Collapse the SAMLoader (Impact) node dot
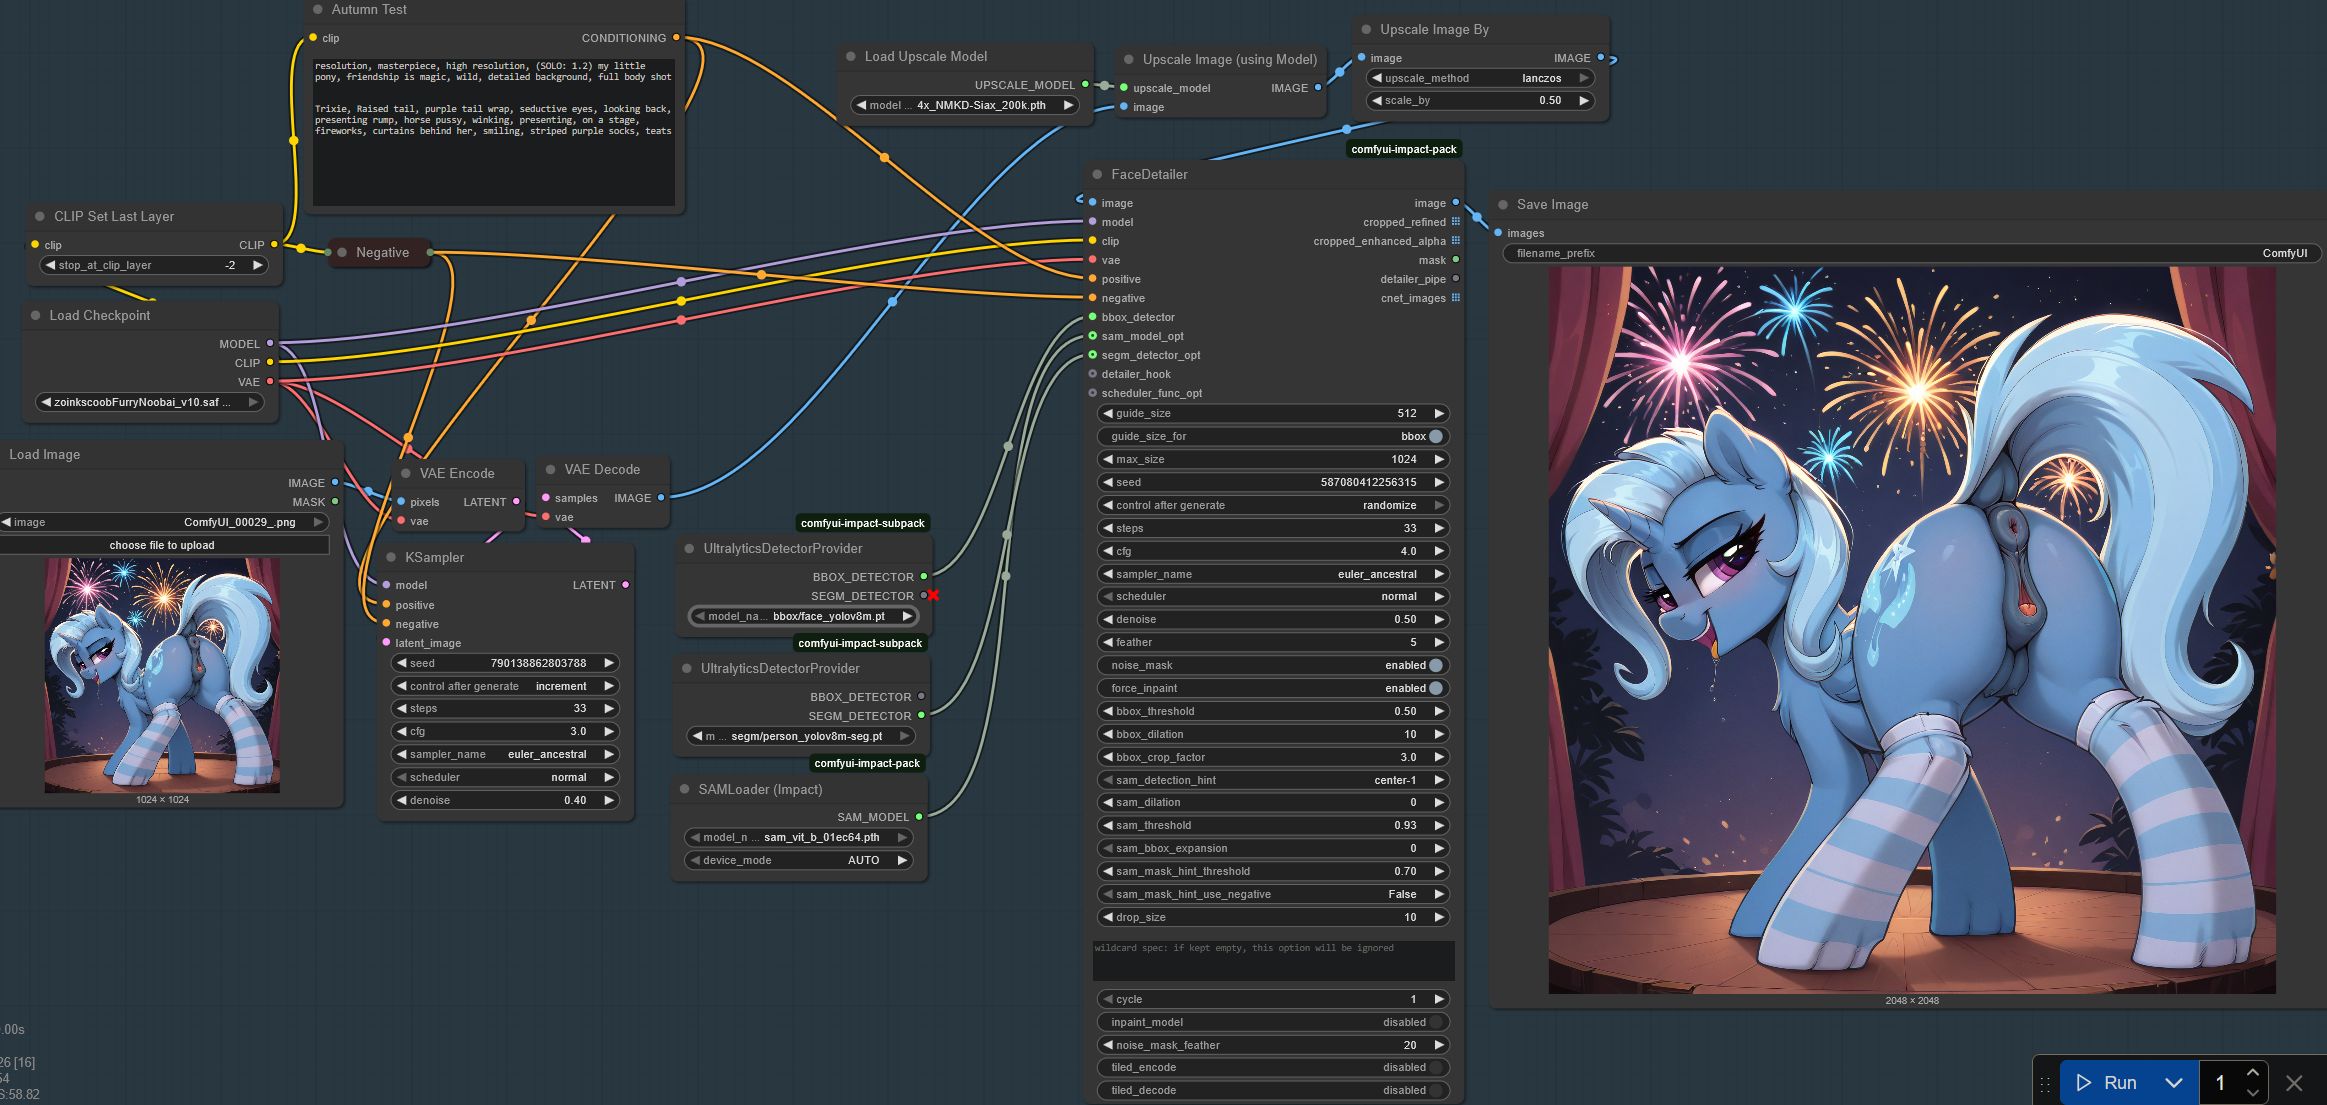 pyautogui.click(x=685, y=790)
